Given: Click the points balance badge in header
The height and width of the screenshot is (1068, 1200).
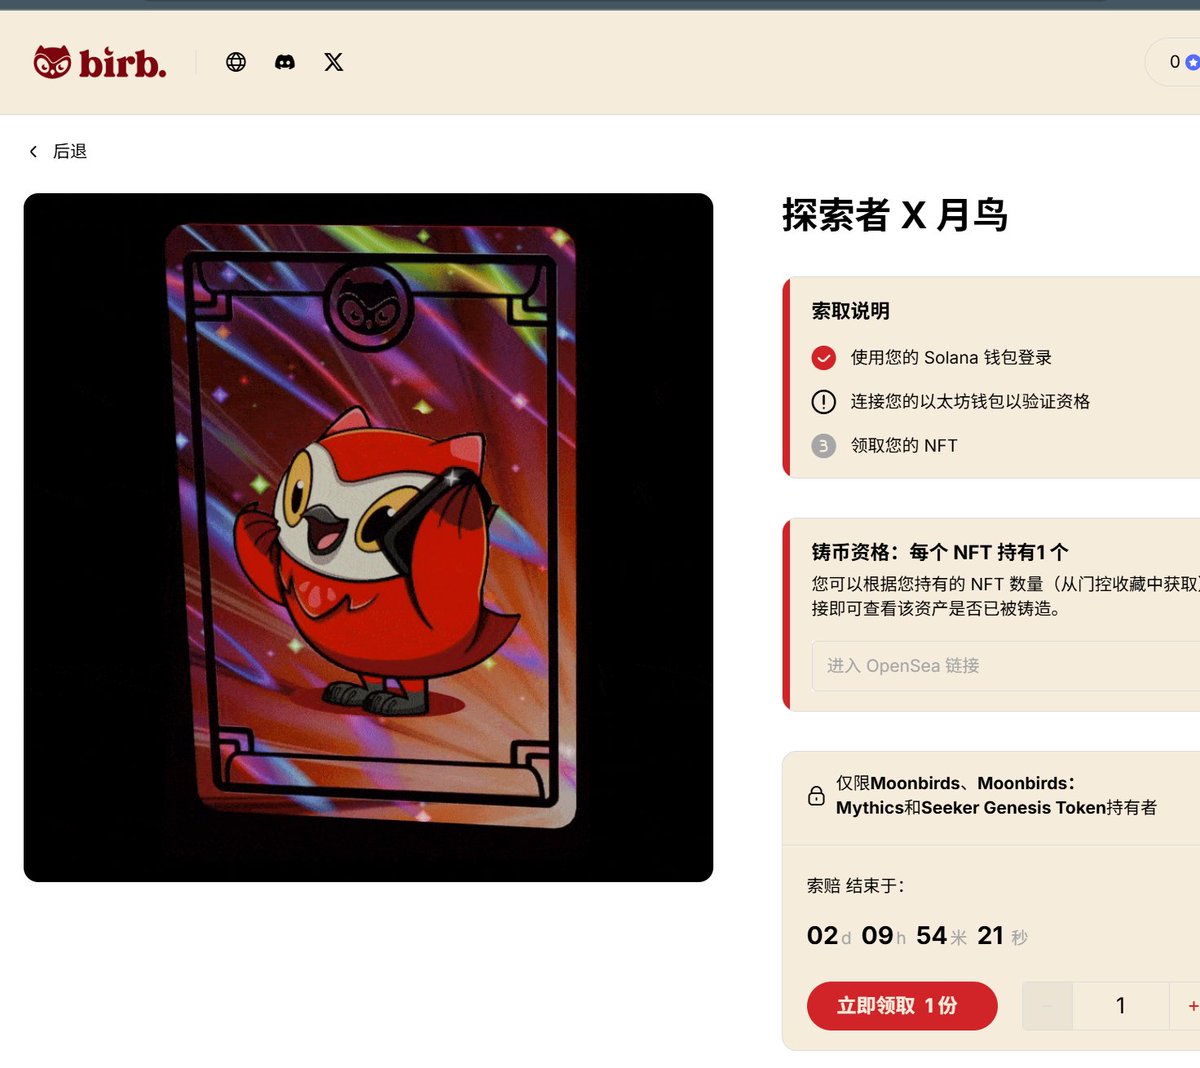Looking at the screenshot, I should [1174, 62].
